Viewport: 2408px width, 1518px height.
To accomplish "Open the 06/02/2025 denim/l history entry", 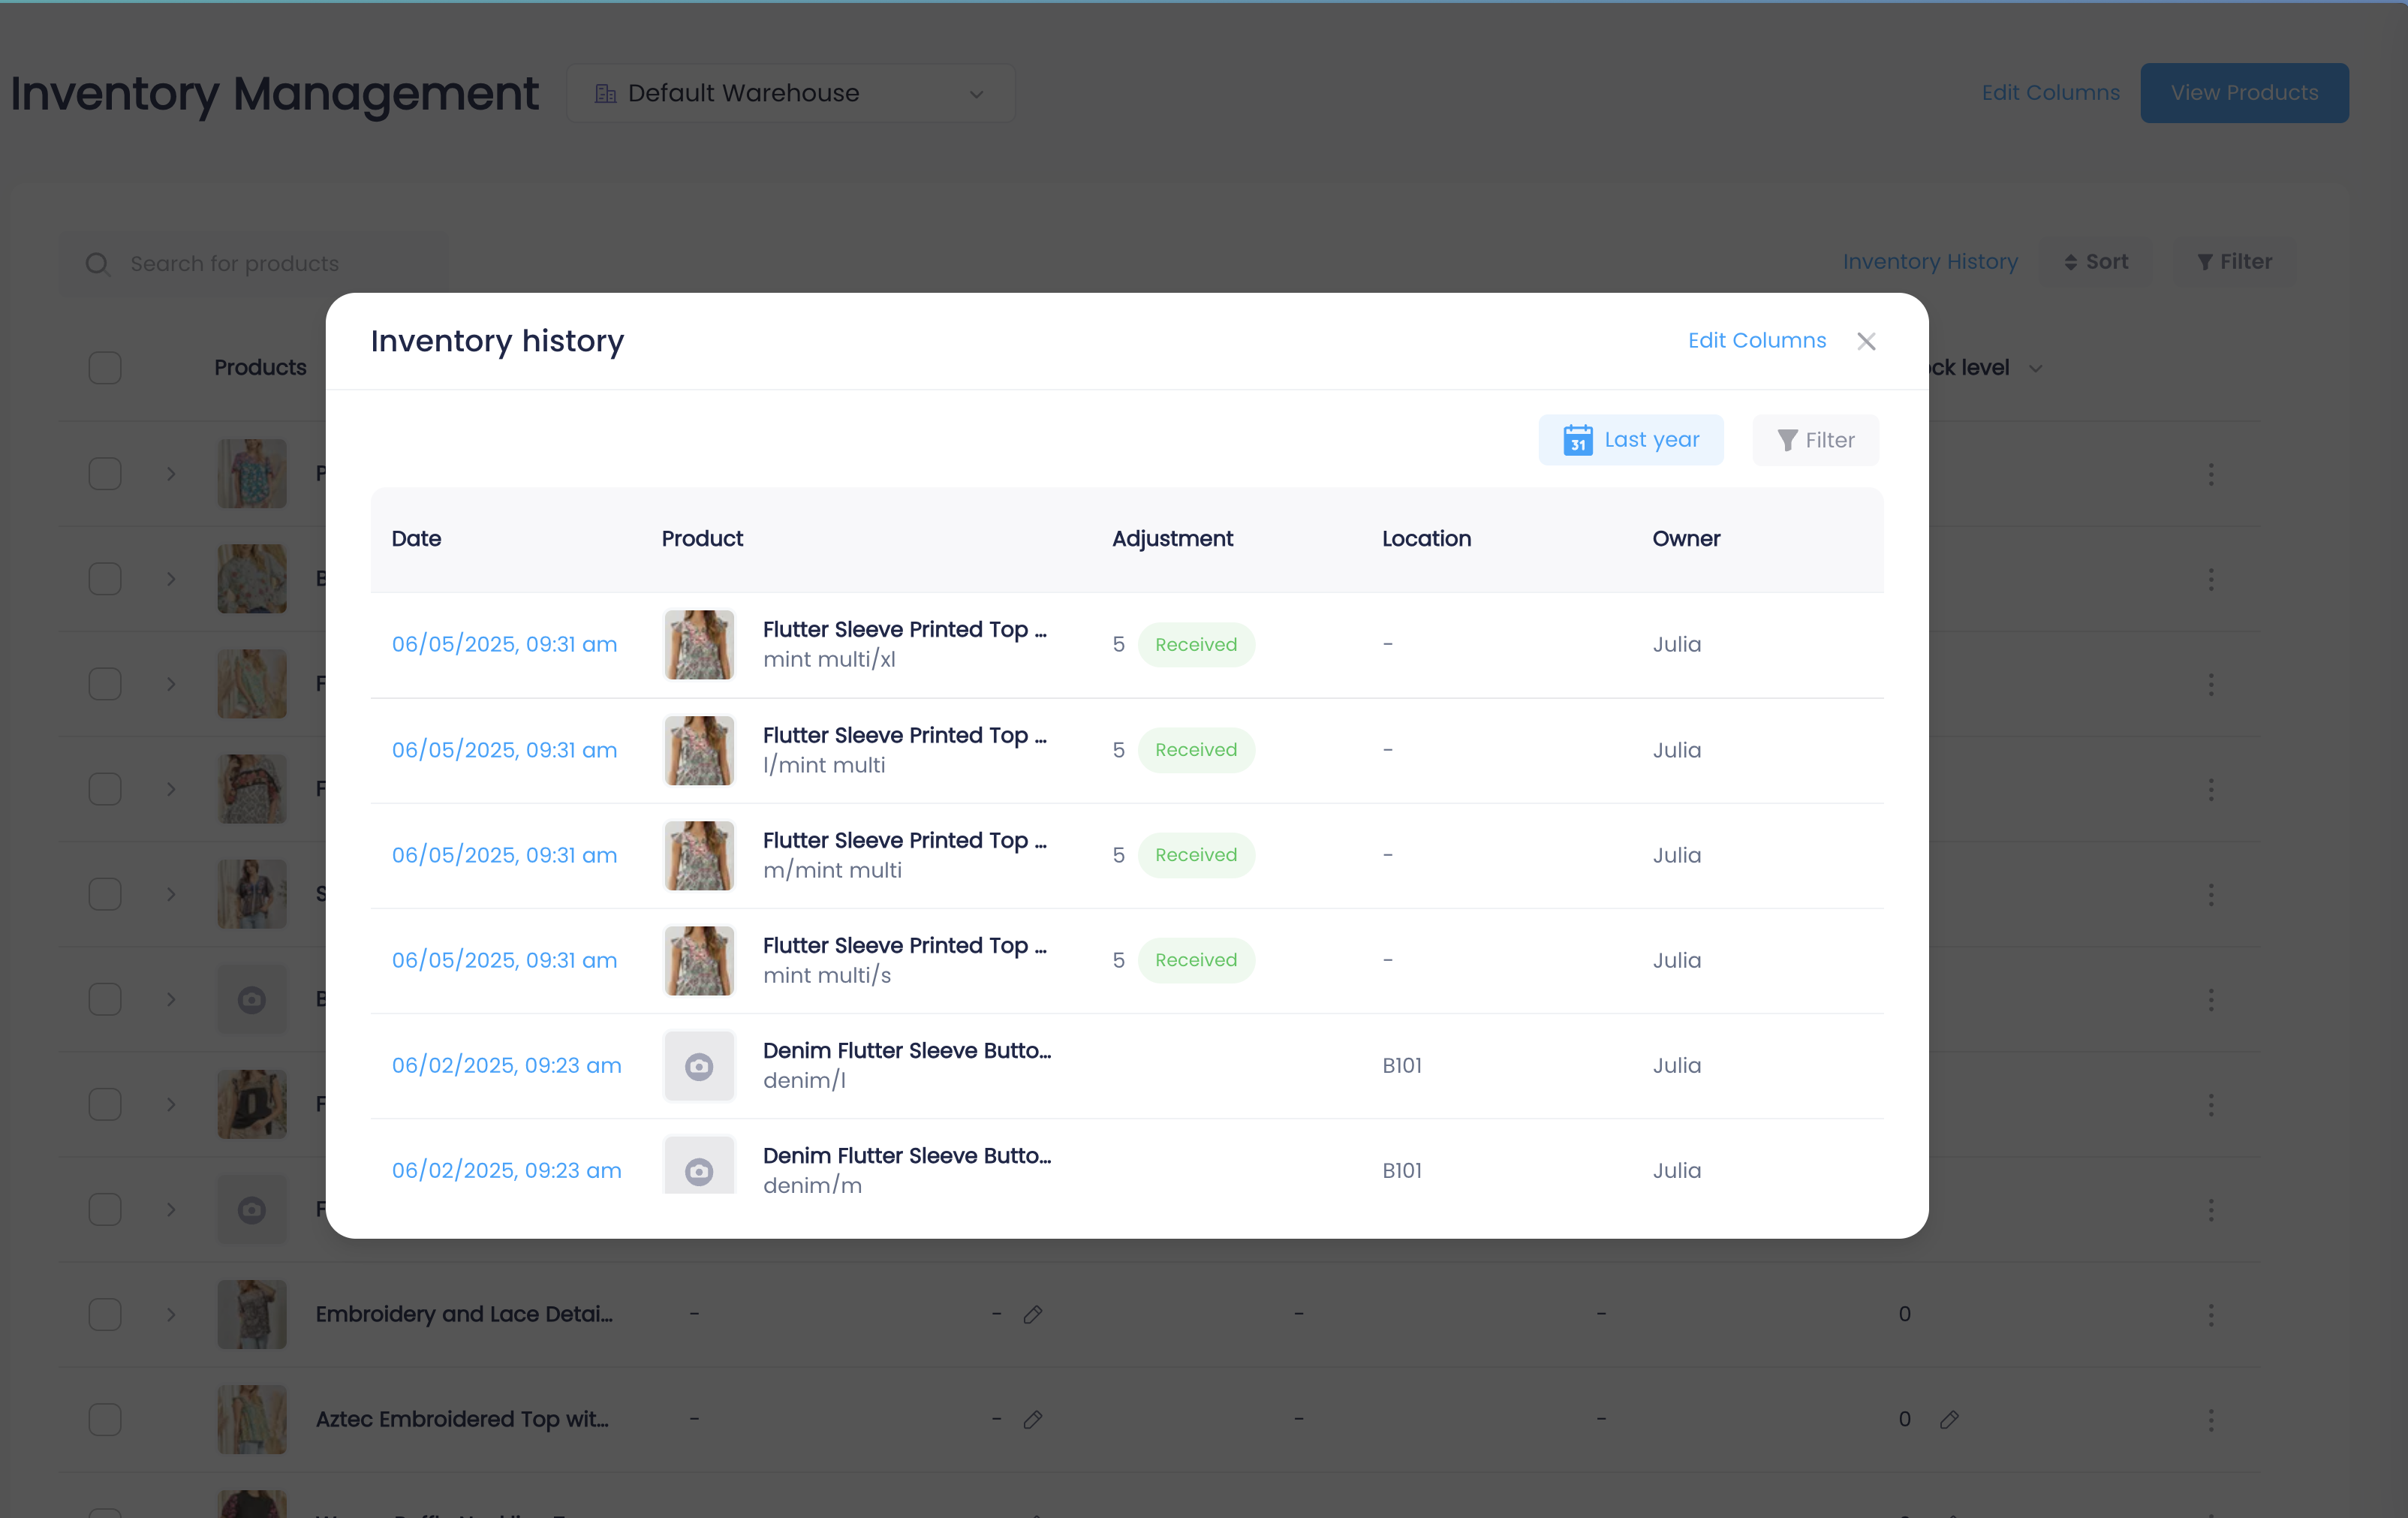I will click(x=506, y=1065).
